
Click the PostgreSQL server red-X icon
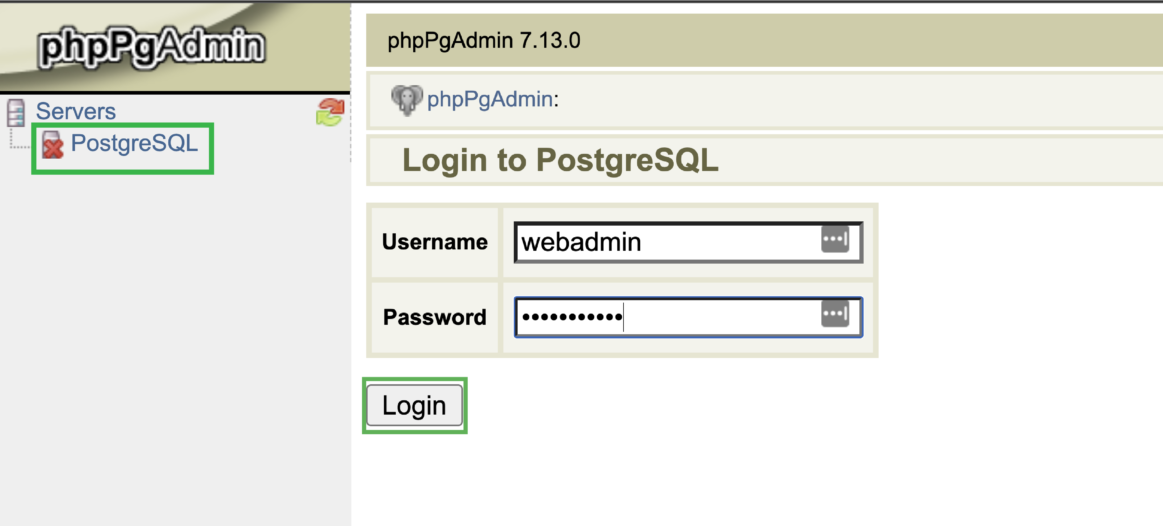pyautogui.click(x=53, y=146)
